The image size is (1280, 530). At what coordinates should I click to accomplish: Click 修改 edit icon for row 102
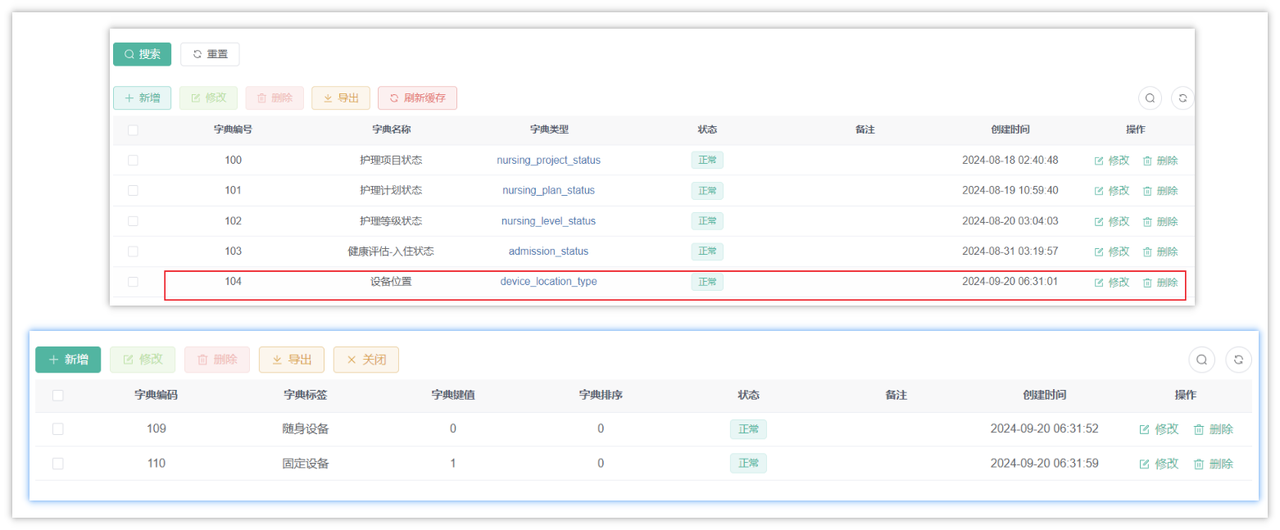pos(1112,221)
